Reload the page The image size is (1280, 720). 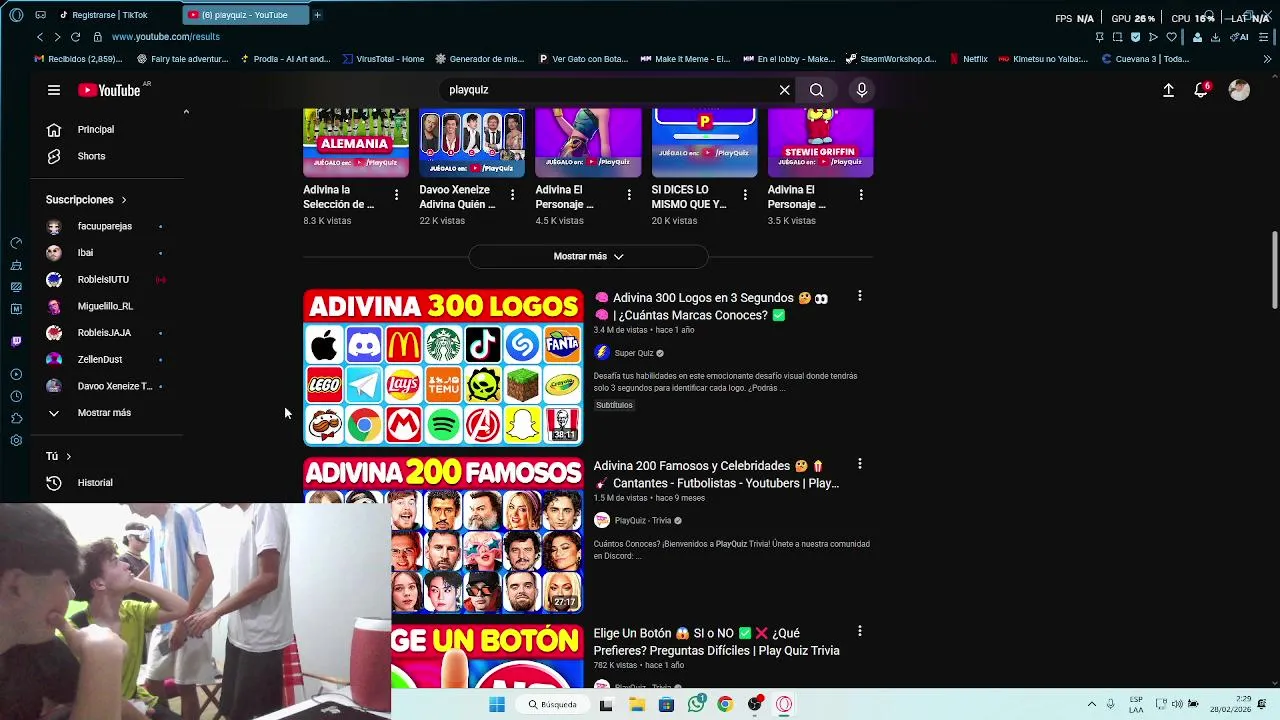(x=75, y=37)
